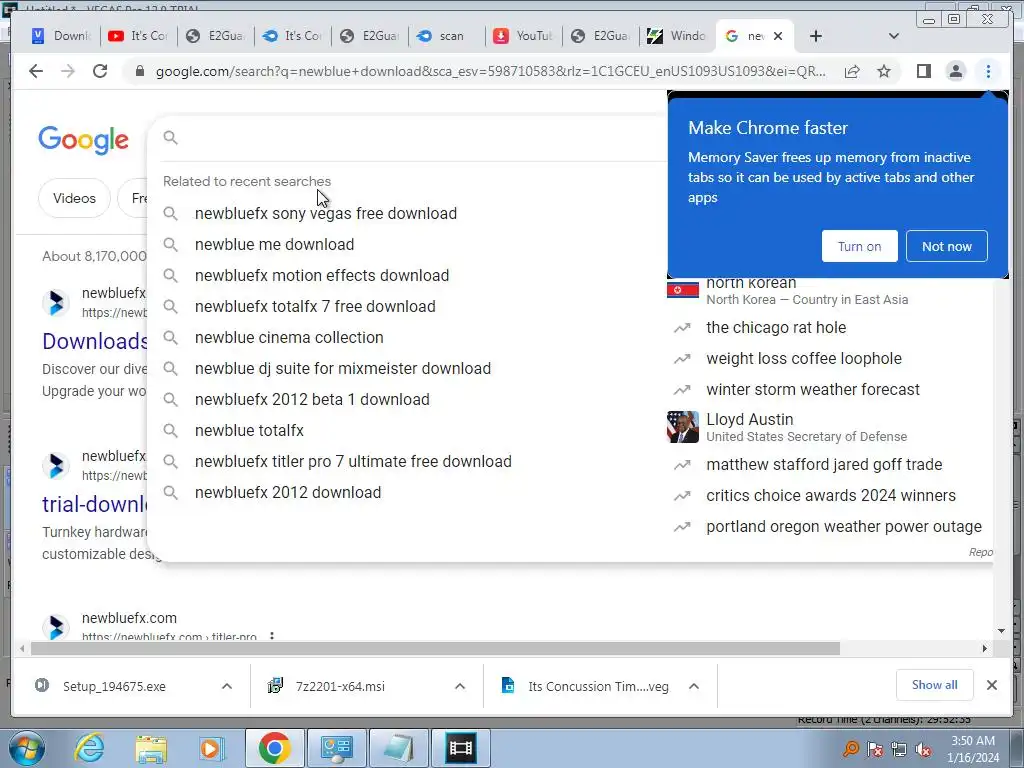Open downloaded file Setup_194675.exe
The width and height of the screenshot is (1024, 768).
(x=114, y=686)
